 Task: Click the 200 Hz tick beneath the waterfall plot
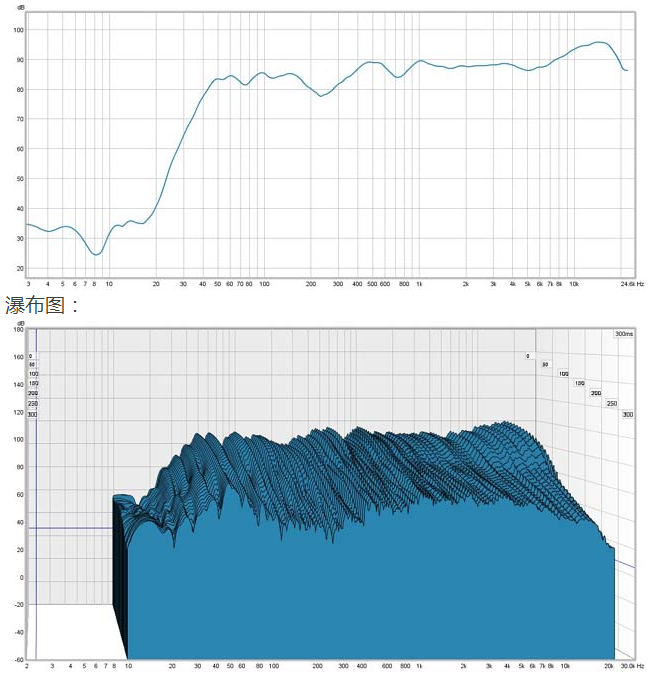click(x=317, y=666)
